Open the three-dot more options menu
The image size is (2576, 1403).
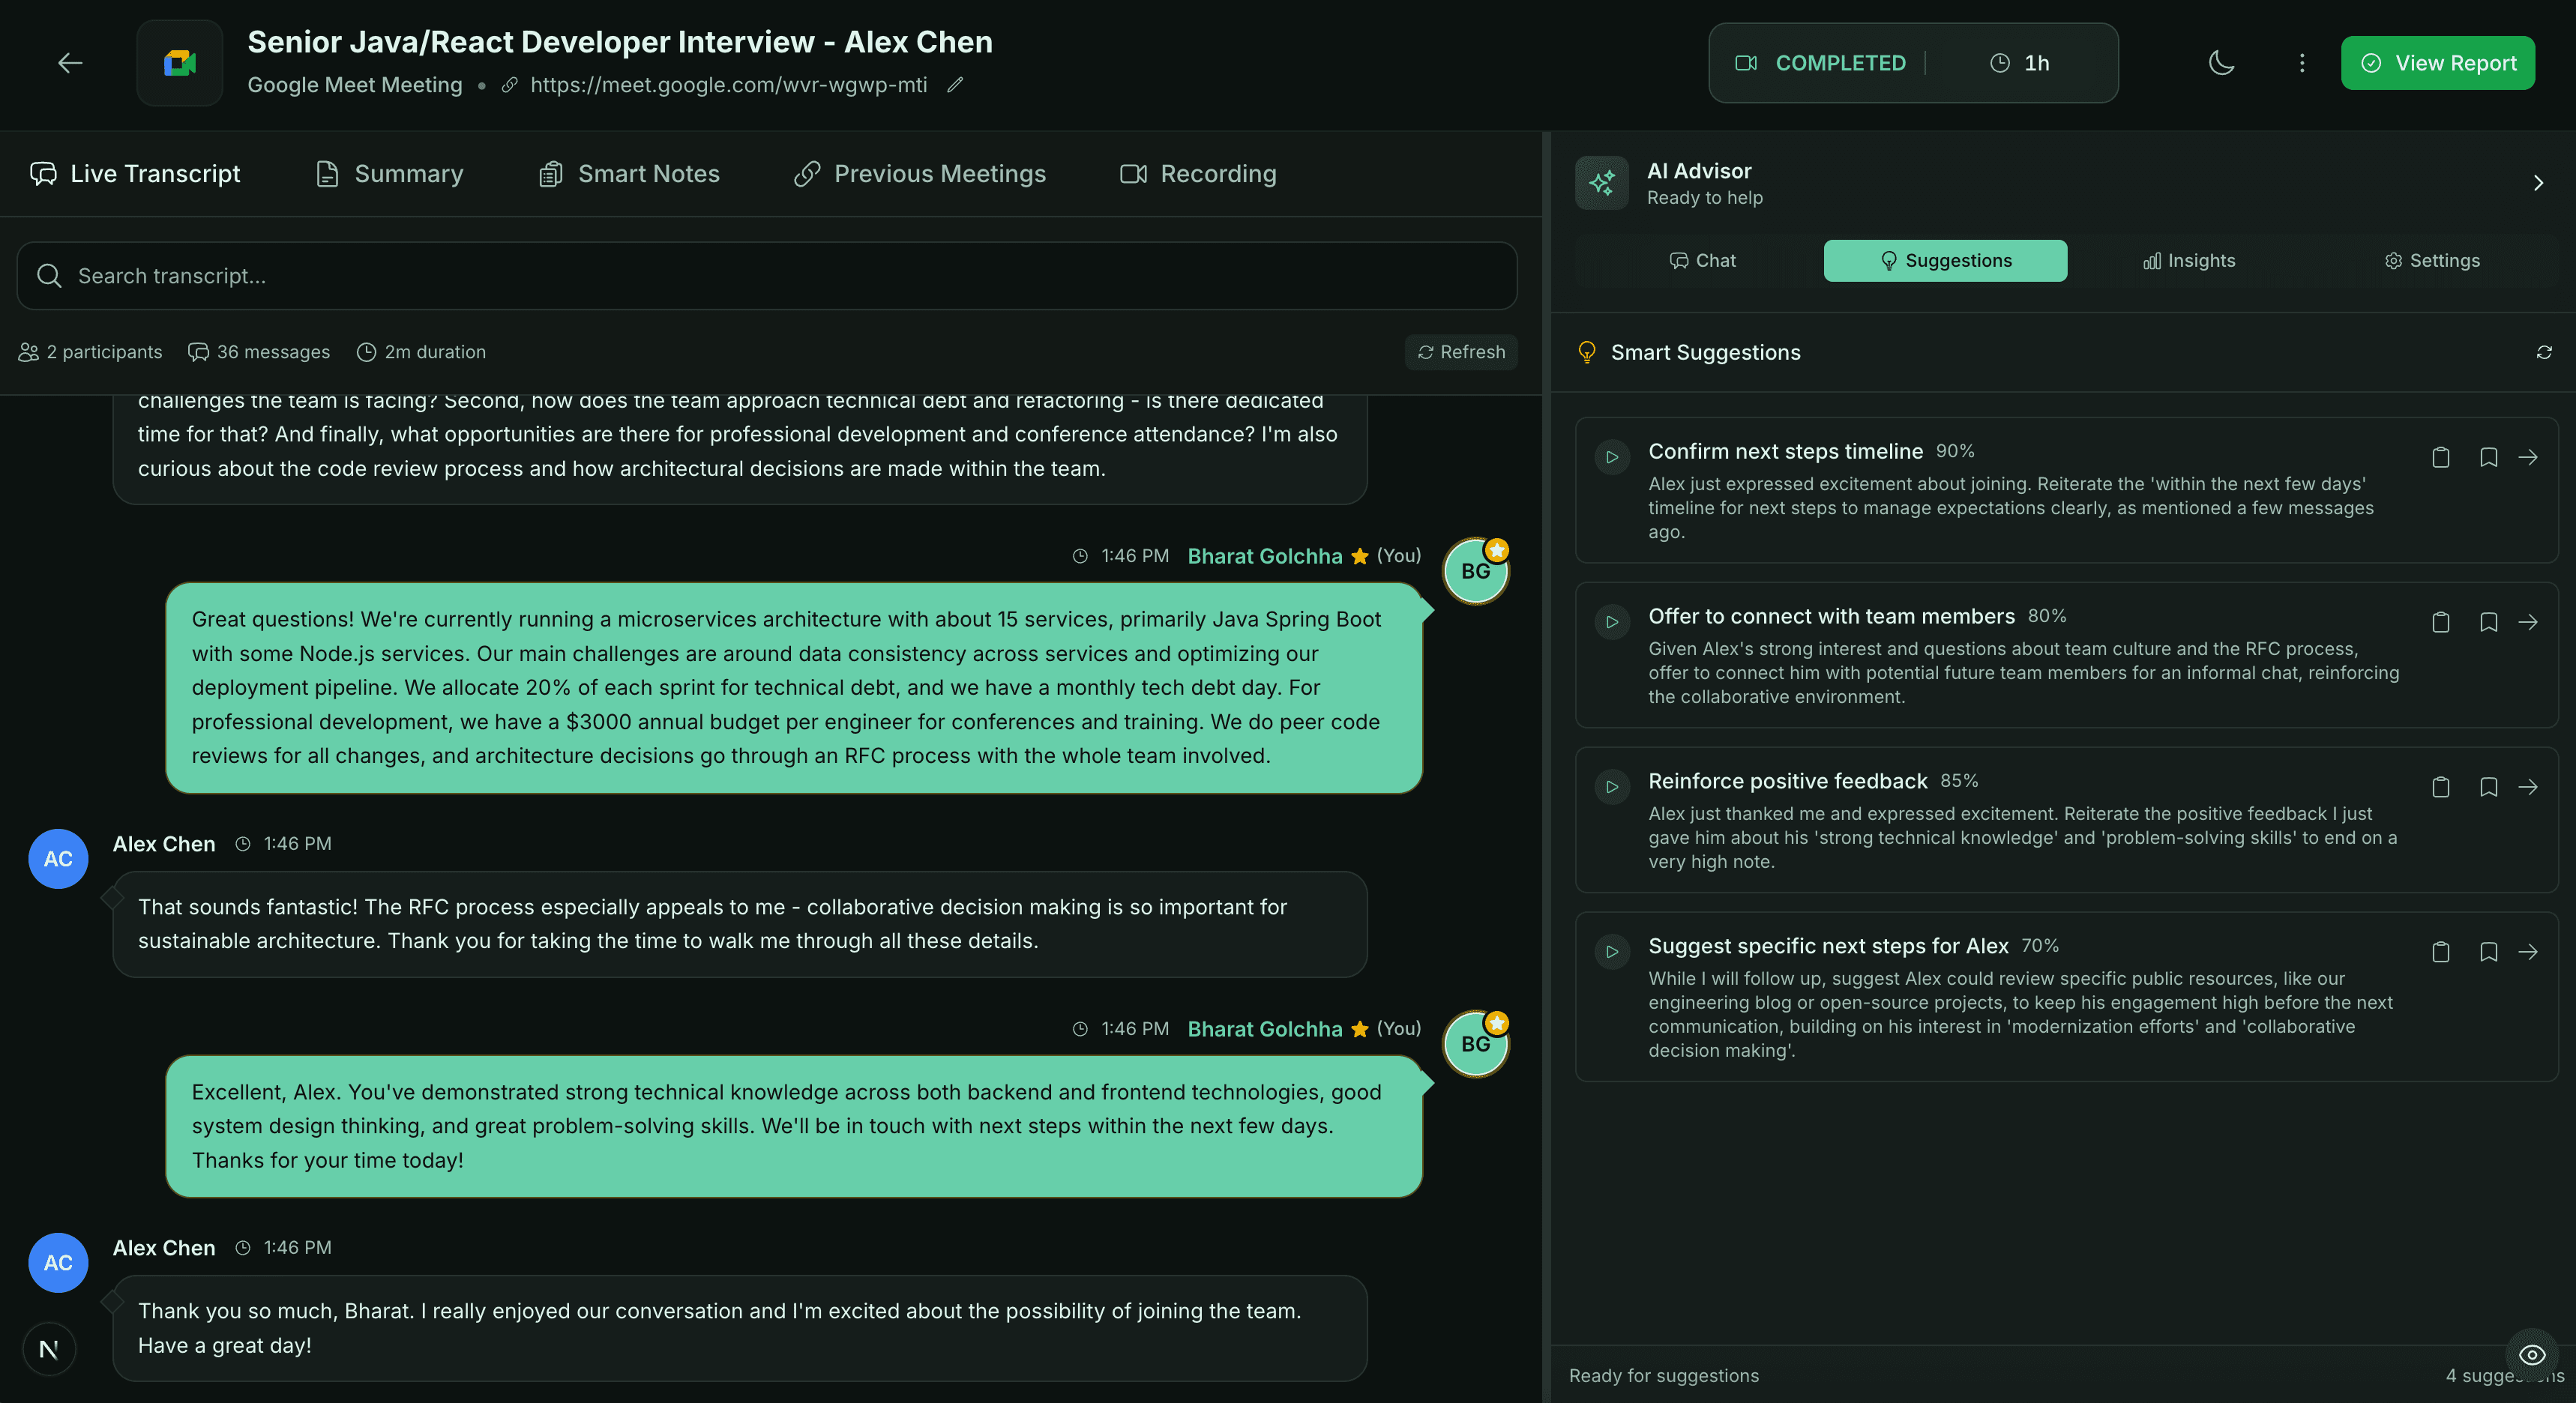click(x=2302, y=63)
